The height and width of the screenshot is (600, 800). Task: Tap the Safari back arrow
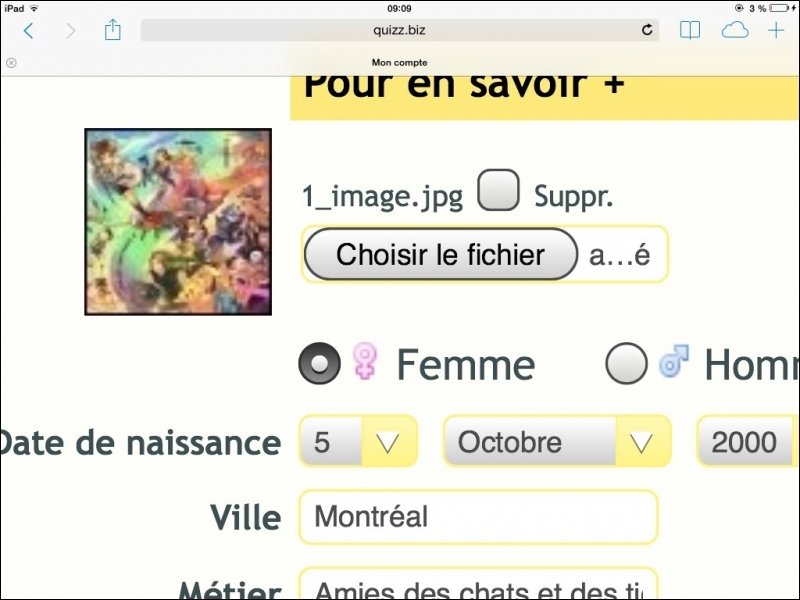[x=28, y=31]
